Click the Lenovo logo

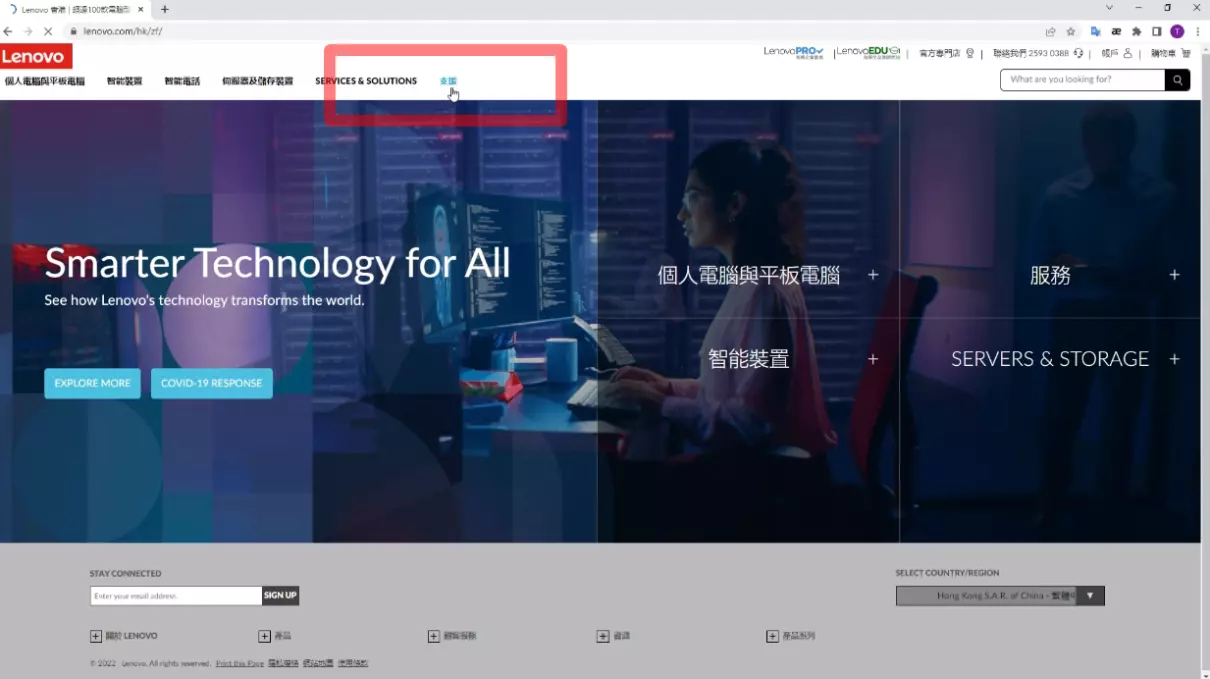point(36,57)
